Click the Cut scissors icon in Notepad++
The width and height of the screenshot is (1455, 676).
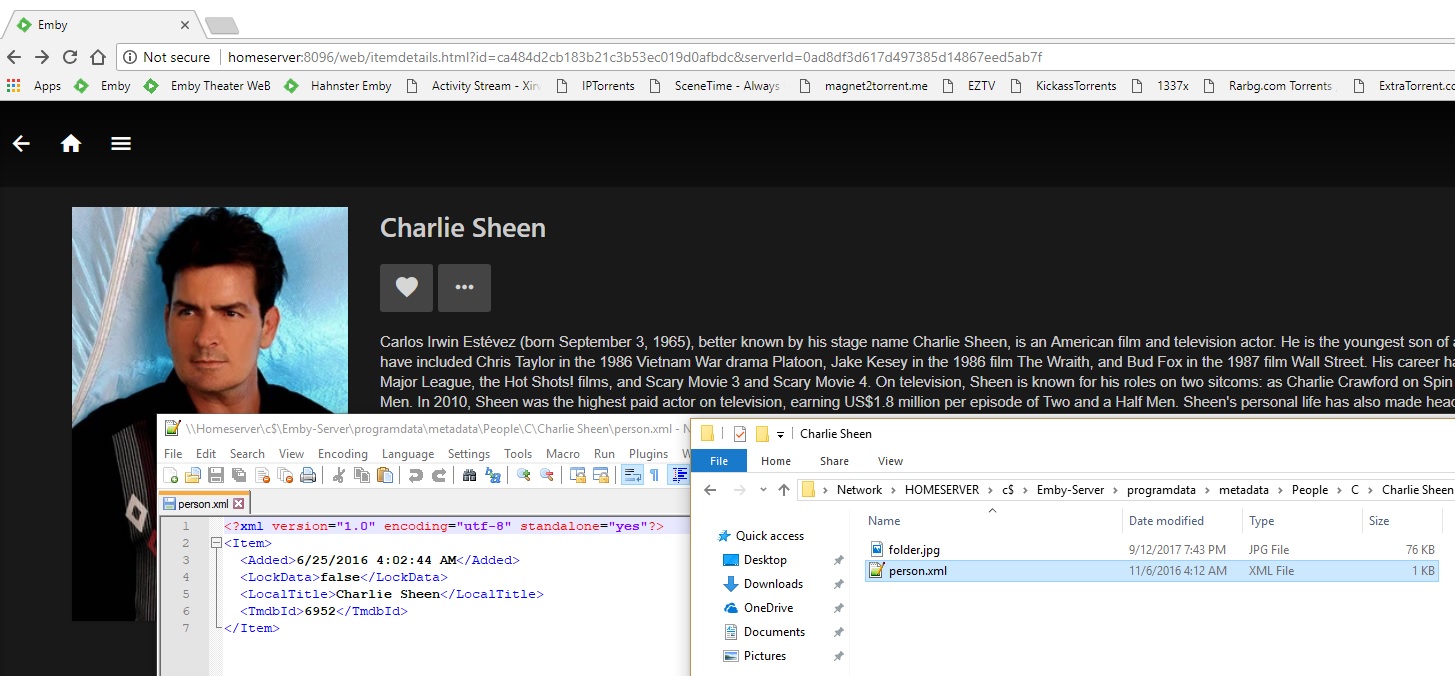339,475
